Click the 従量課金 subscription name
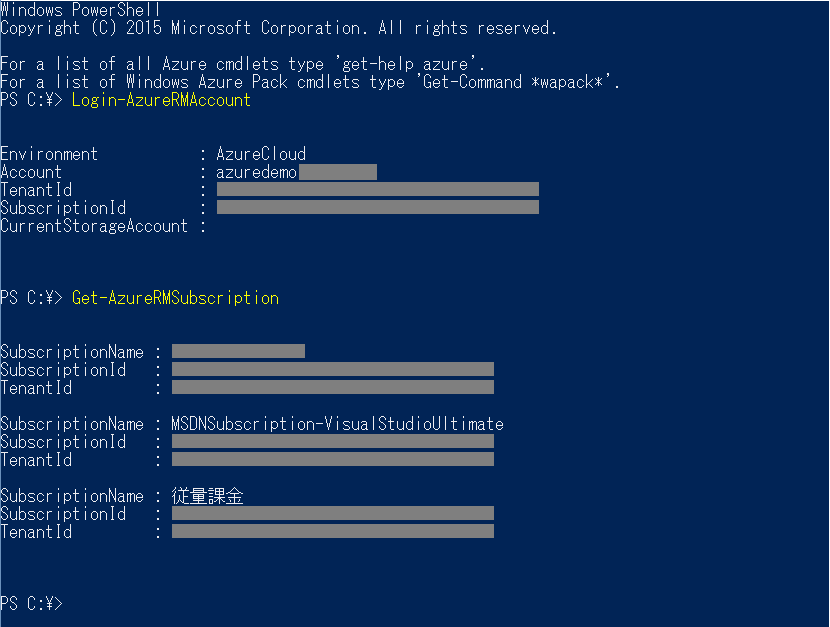 (x=208, y=496)
